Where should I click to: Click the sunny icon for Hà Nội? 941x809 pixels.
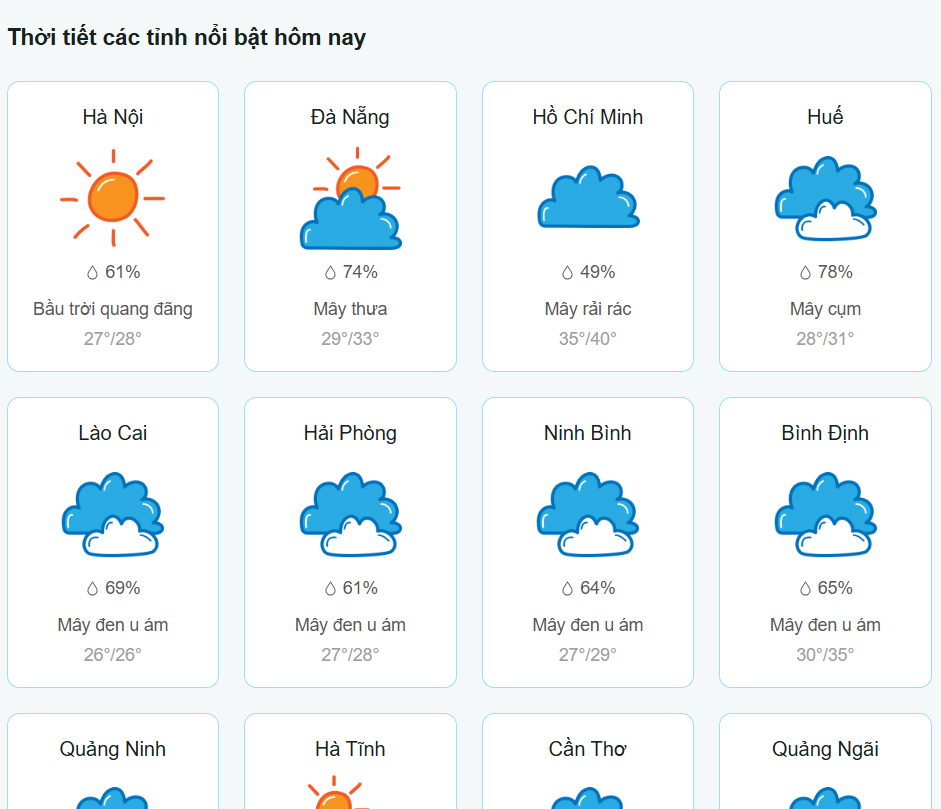pos(113,198)
